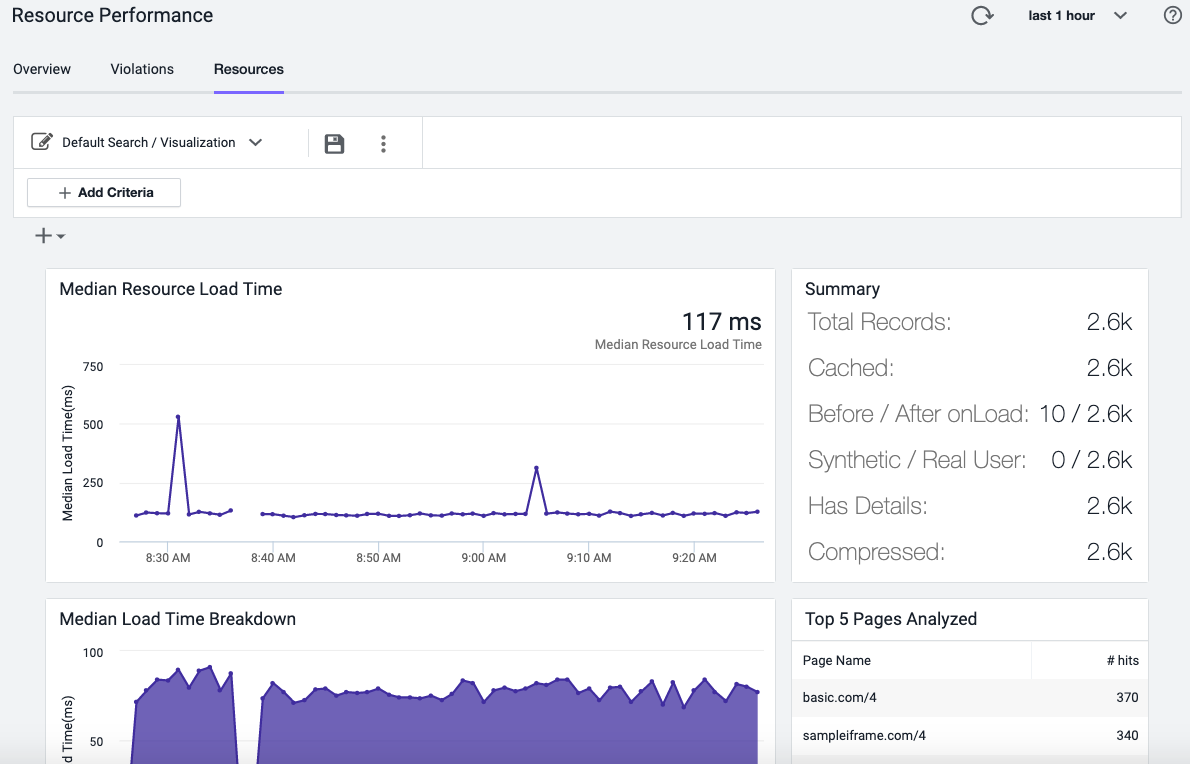Click the 8:30 AM spike point on the chart
The width and height of the screenshot is (1190, 764).
pos(178,417)
